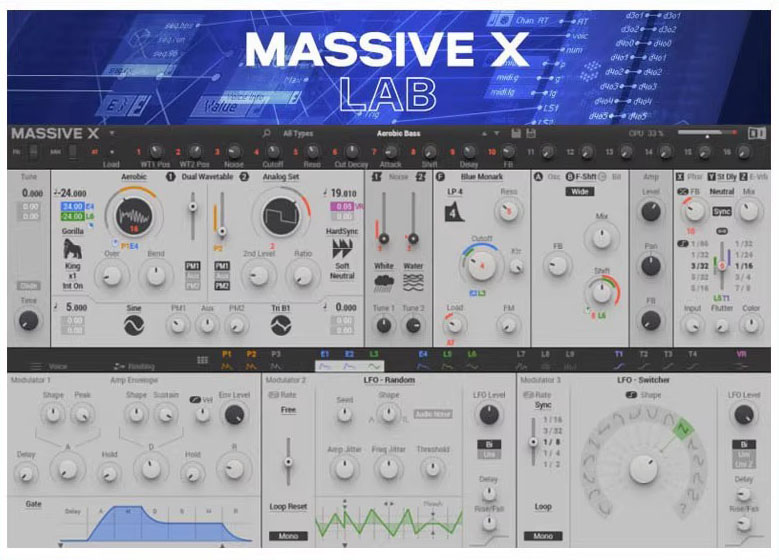
Task: Toggle Mono button under LFO Random
Action: 287,537
